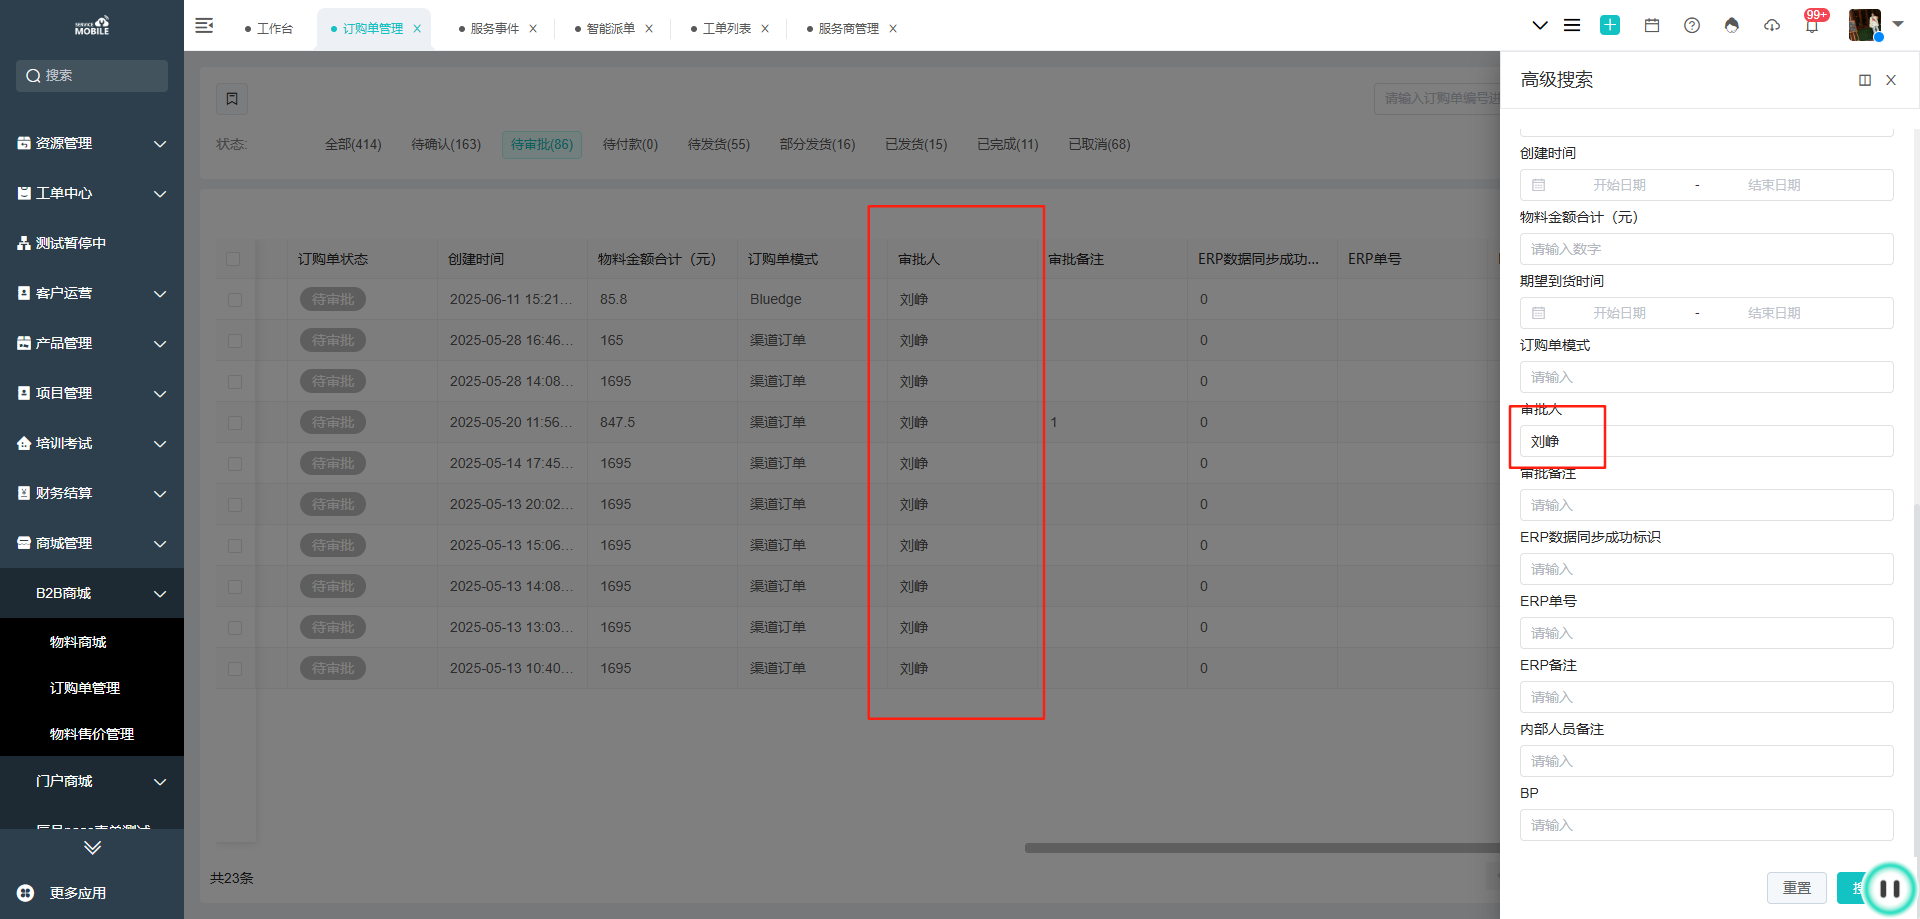Open the calendar icon in the top bar

point(1652,26)
